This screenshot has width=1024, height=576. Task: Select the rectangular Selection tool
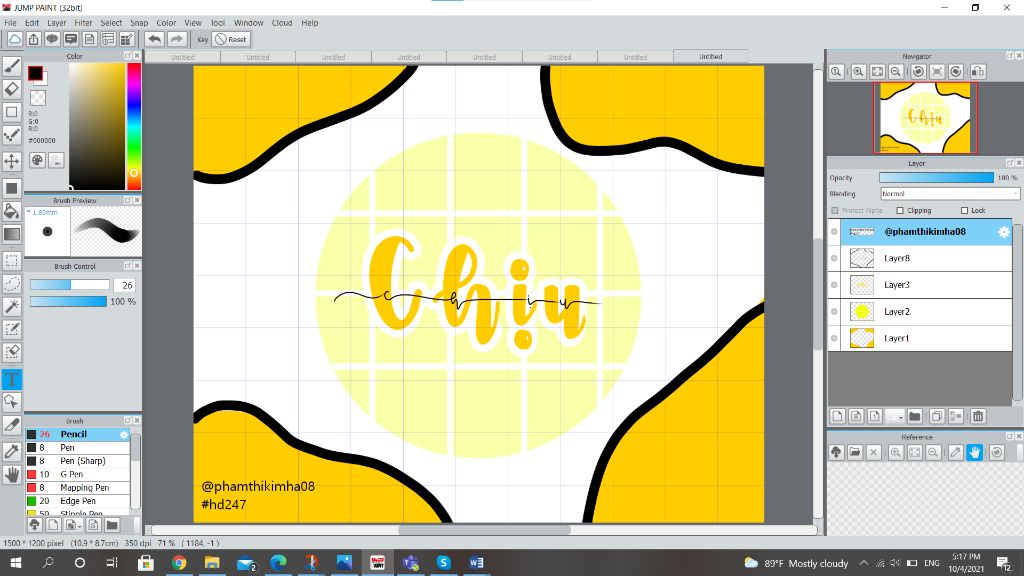click(x=12, y=261)
